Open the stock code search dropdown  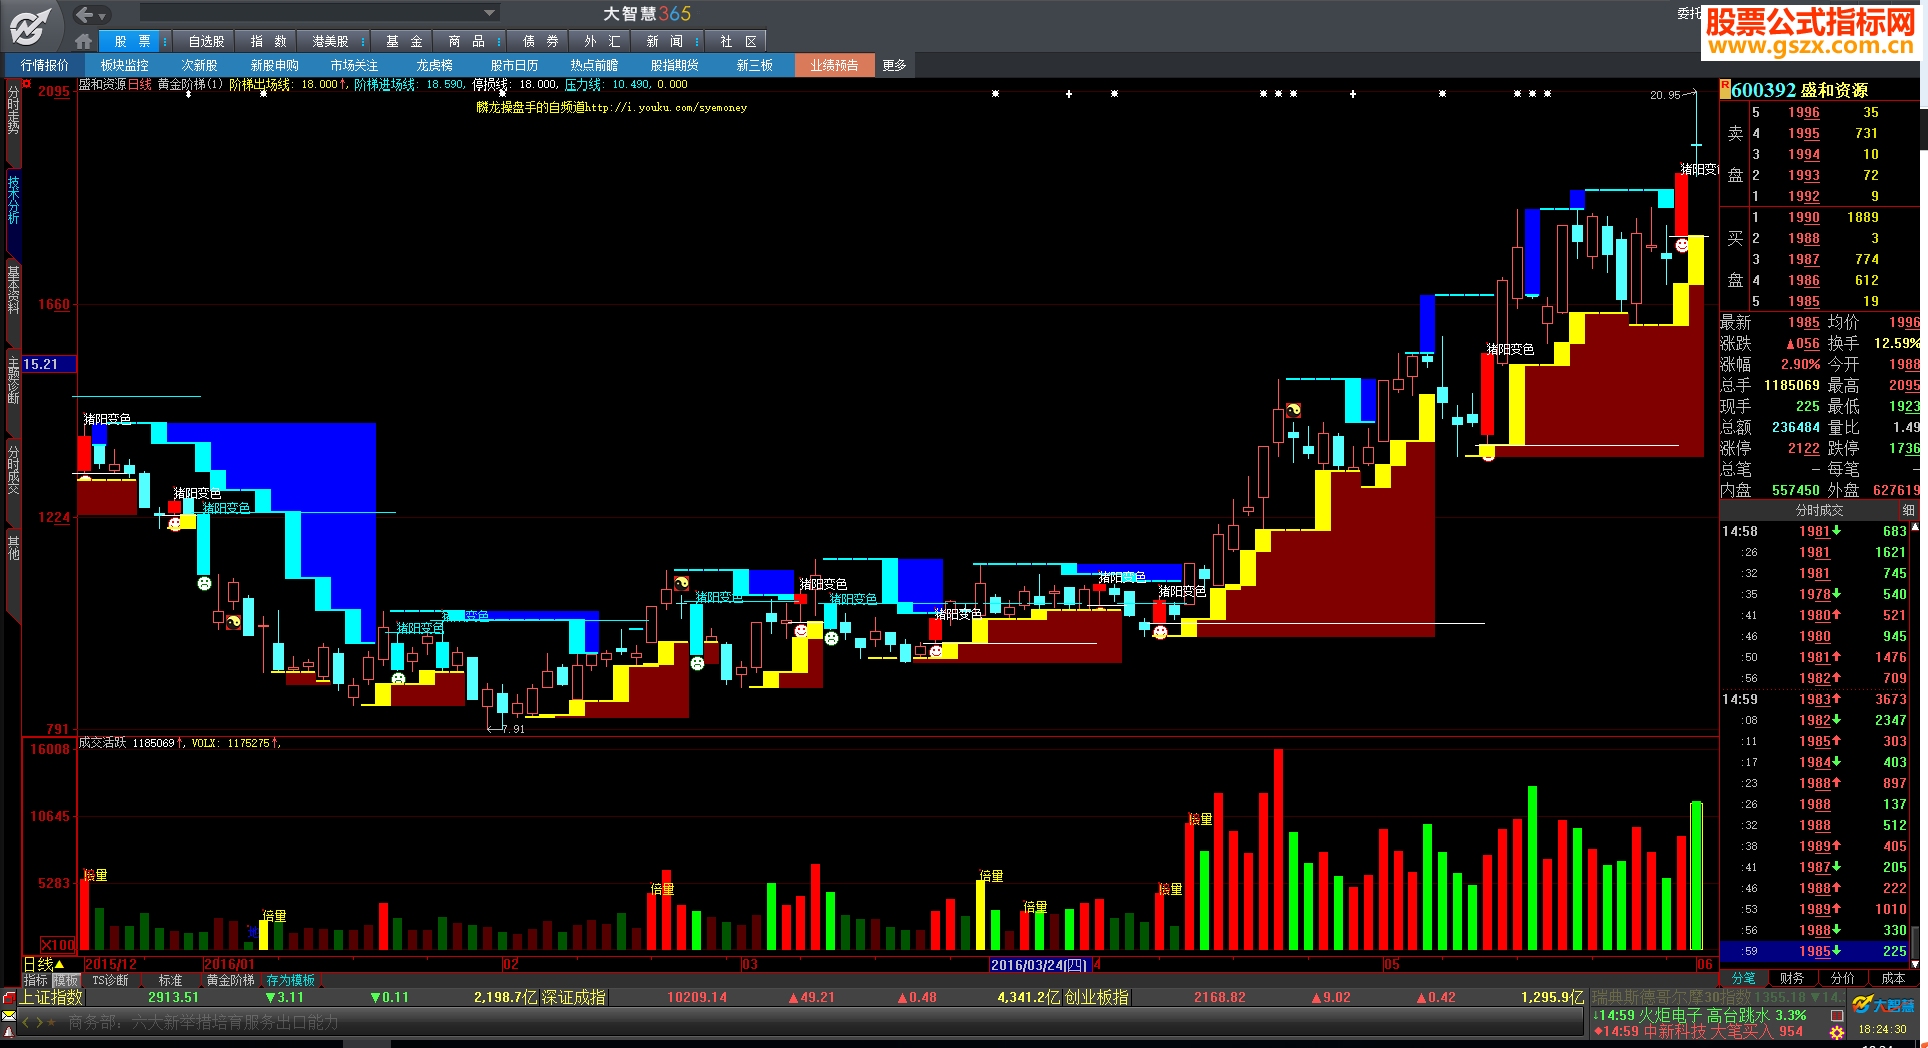click(x=489, y=13)
